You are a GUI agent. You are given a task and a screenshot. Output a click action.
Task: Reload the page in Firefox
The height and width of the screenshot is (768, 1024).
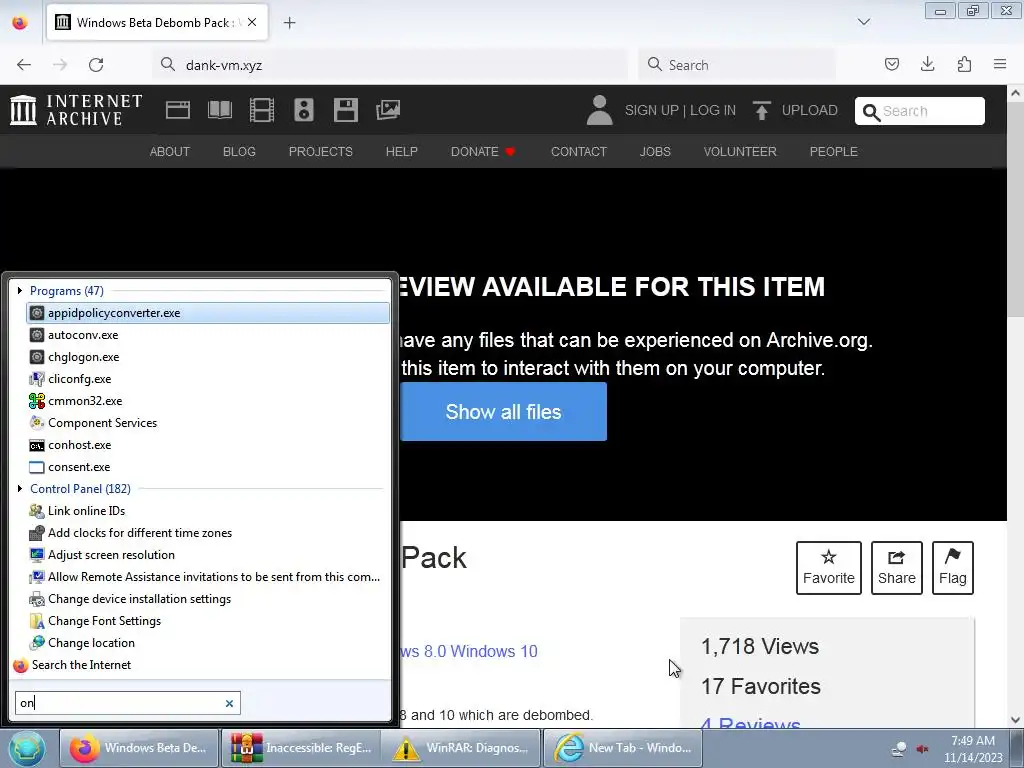coord(96,65)
